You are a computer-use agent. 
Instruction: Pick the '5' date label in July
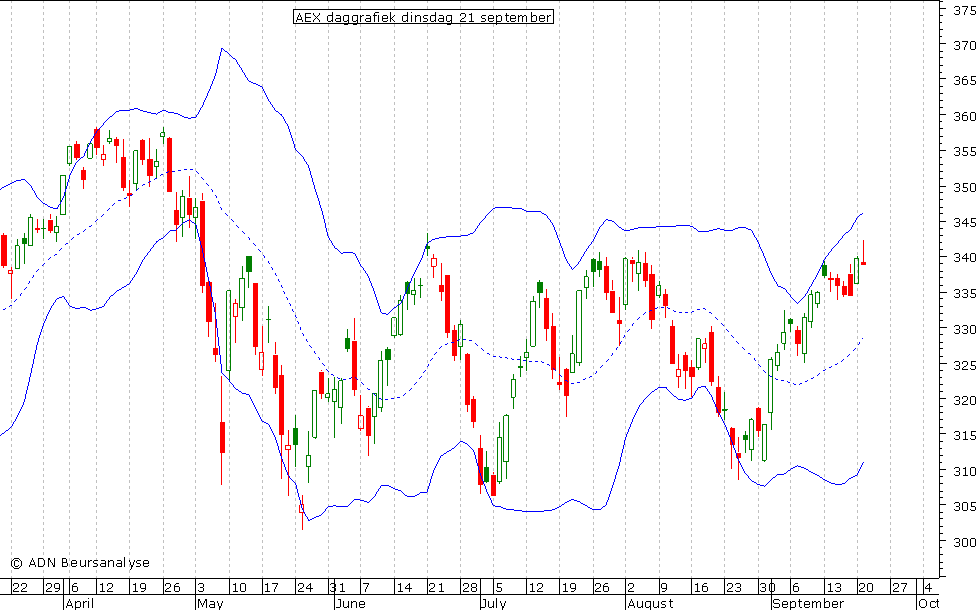(x=499, y=588)
